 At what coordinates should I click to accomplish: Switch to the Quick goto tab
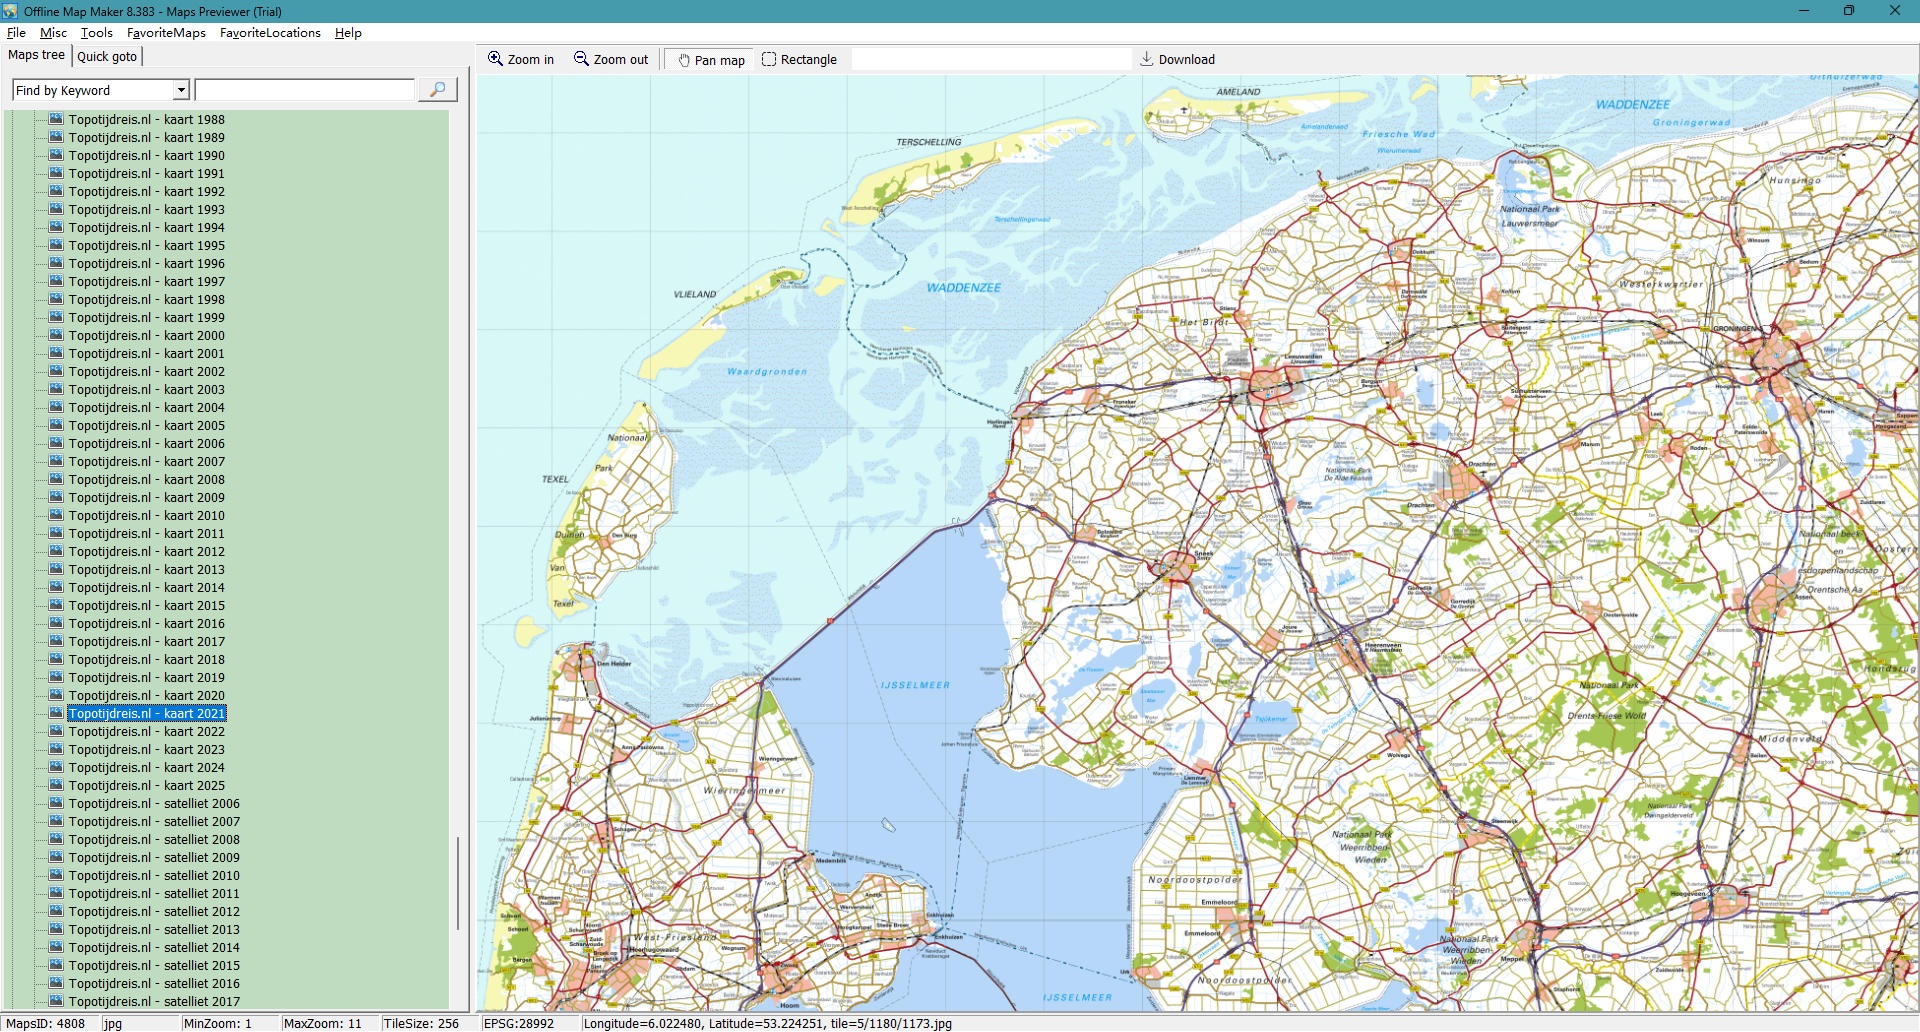tap(107, 56)
